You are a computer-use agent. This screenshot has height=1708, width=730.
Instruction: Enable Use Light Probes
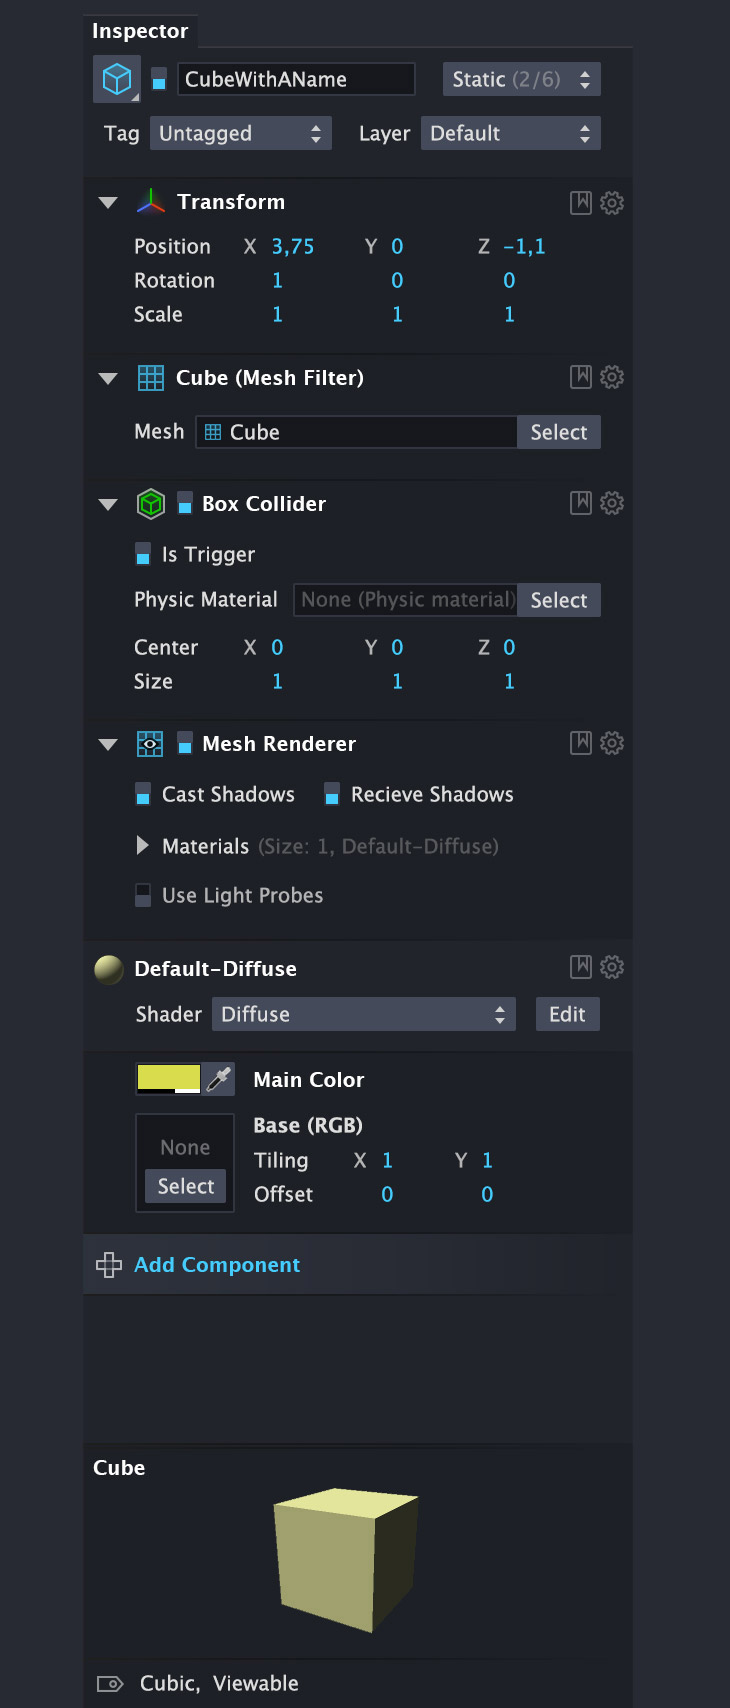(143, 895)
